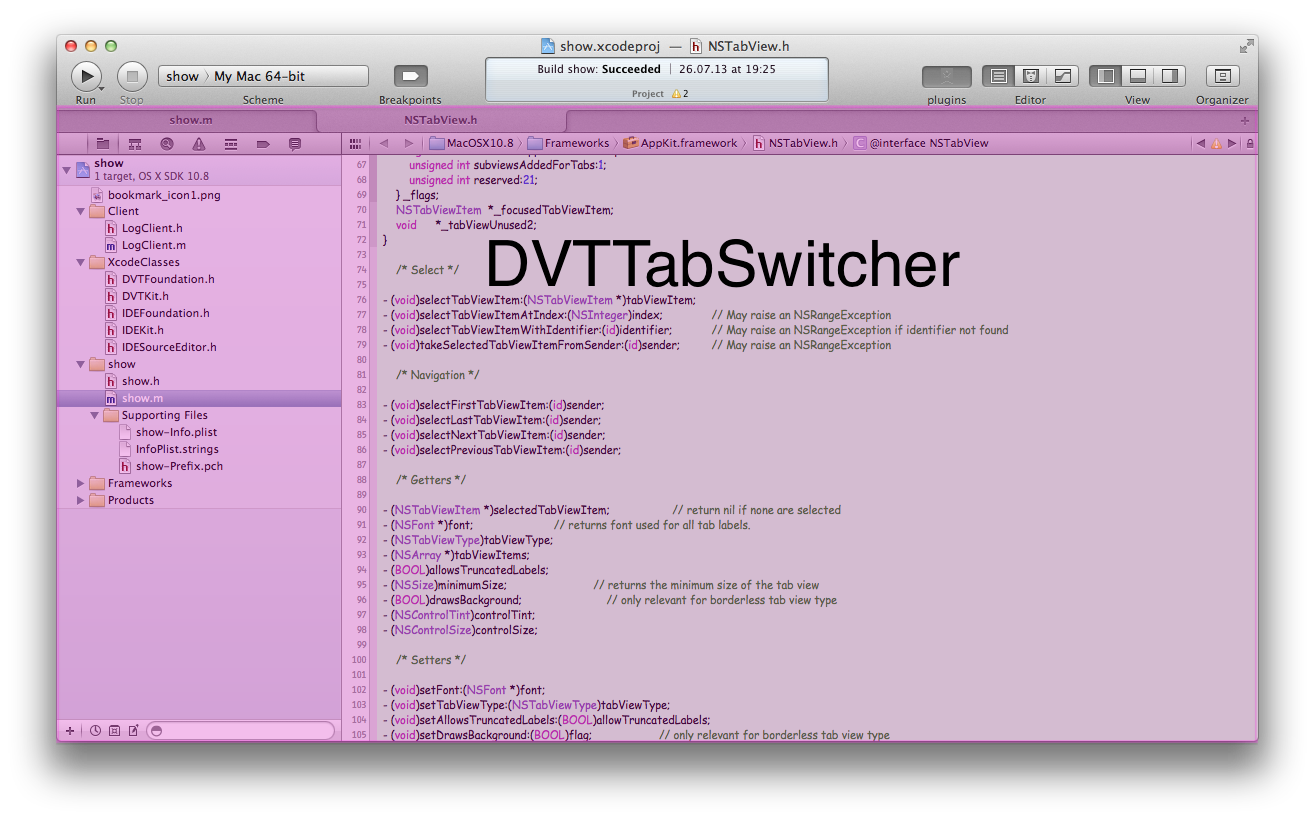Open the Debug navigator lines icon
Viewport: 1315px width, 820px height.
coord(231,144)
